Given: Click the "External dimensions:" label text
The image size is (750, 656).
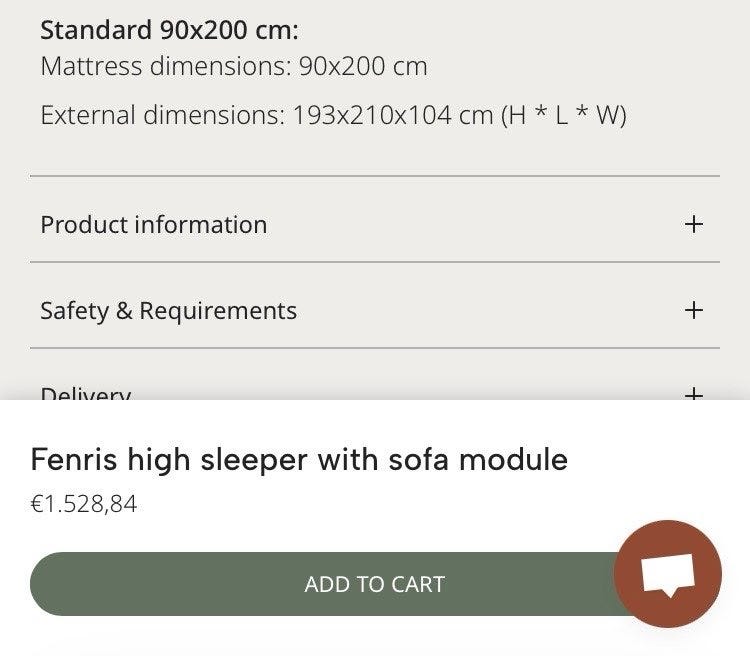Looking at the screenshot, I should 163,115.
